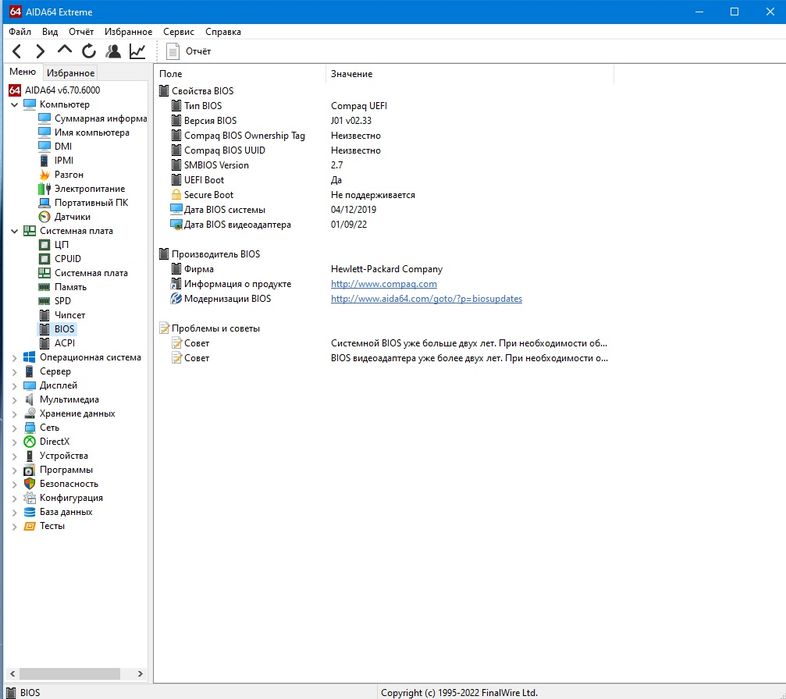
Task: Click the Отчёт report button in toolbar
Action: [188, 51]
